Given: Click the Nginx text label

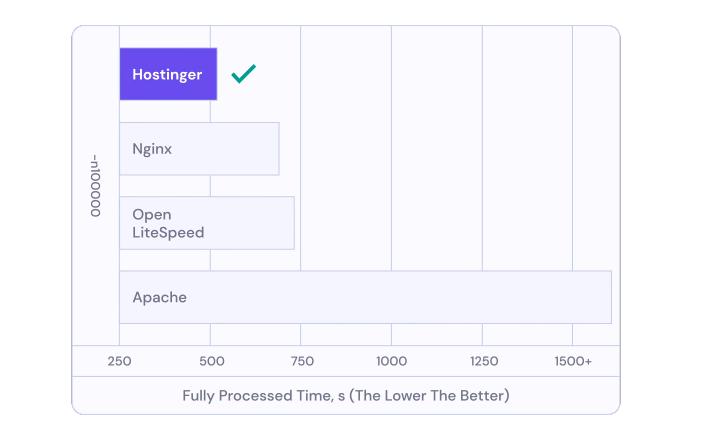Looking at the screenshot, I should click(152, 149).
